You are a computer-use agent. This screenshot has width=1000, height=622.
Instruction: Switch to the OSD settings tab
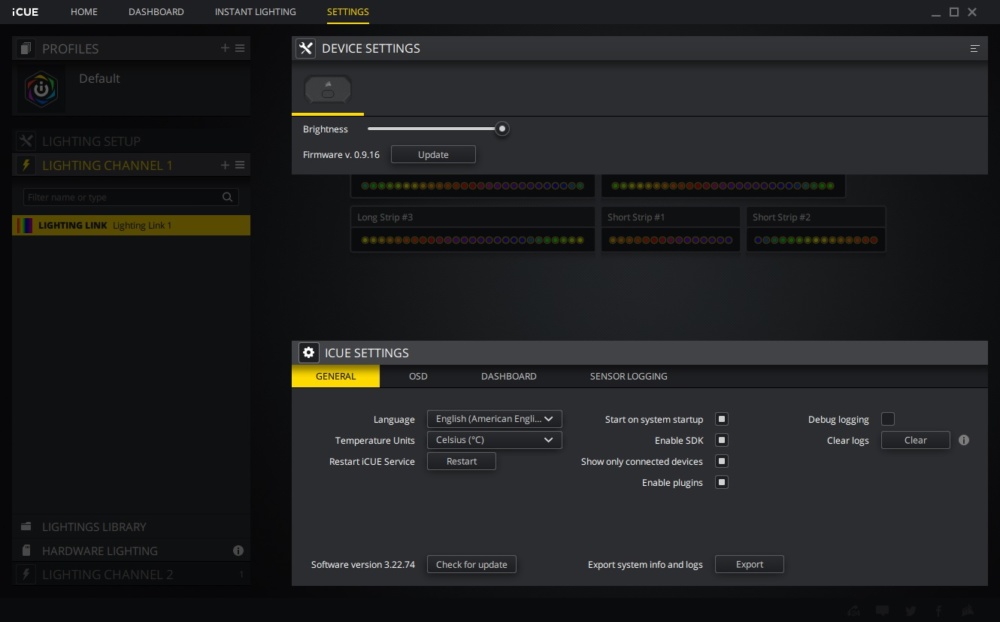click(x=418, y=376)
